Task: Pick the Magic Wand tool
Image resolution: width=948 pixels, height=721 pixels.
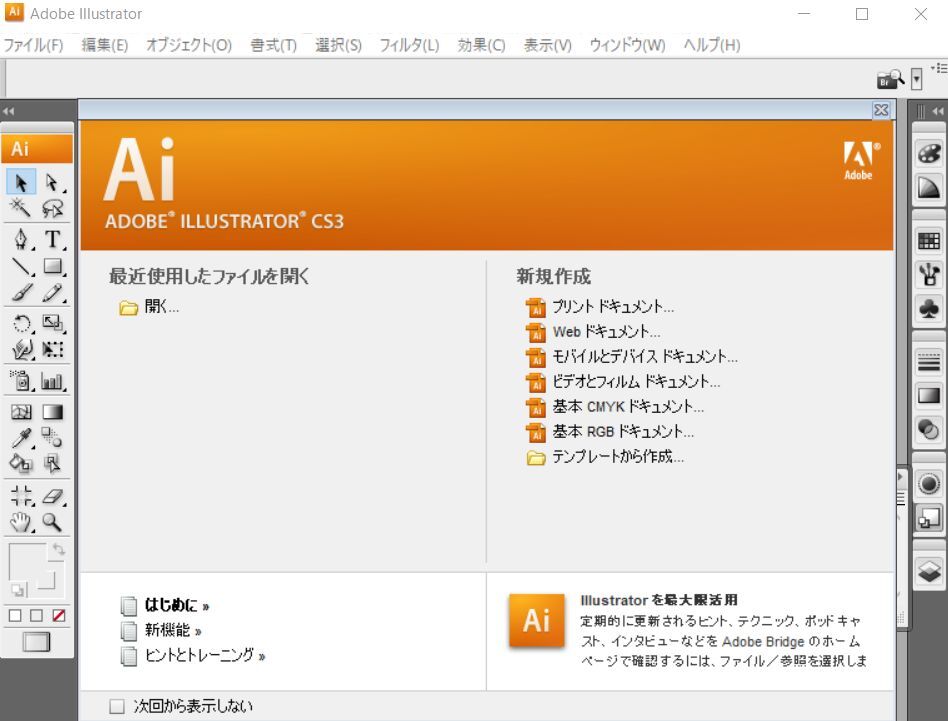Action: click(x=21, y=208)
